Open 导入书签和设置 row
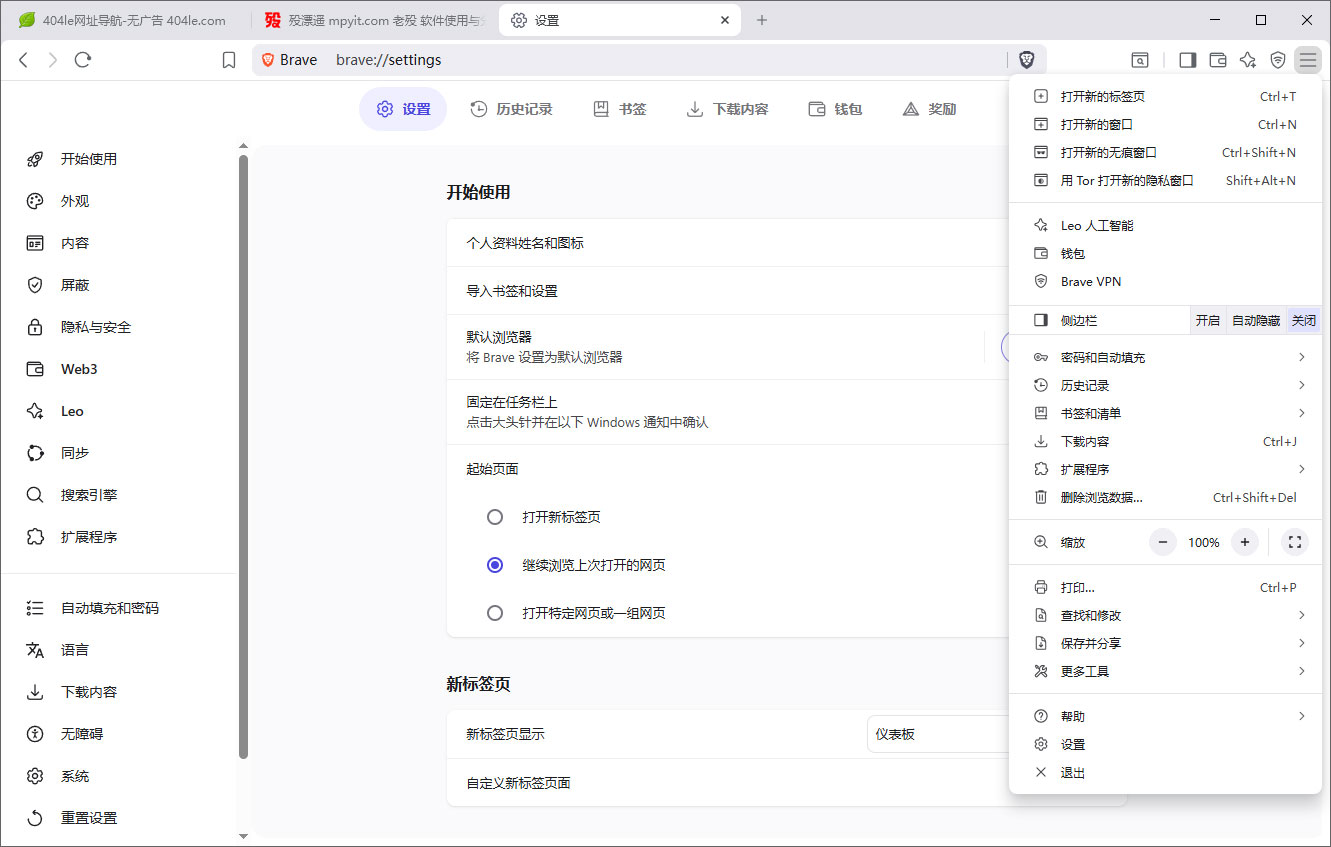 pos(728,291)
